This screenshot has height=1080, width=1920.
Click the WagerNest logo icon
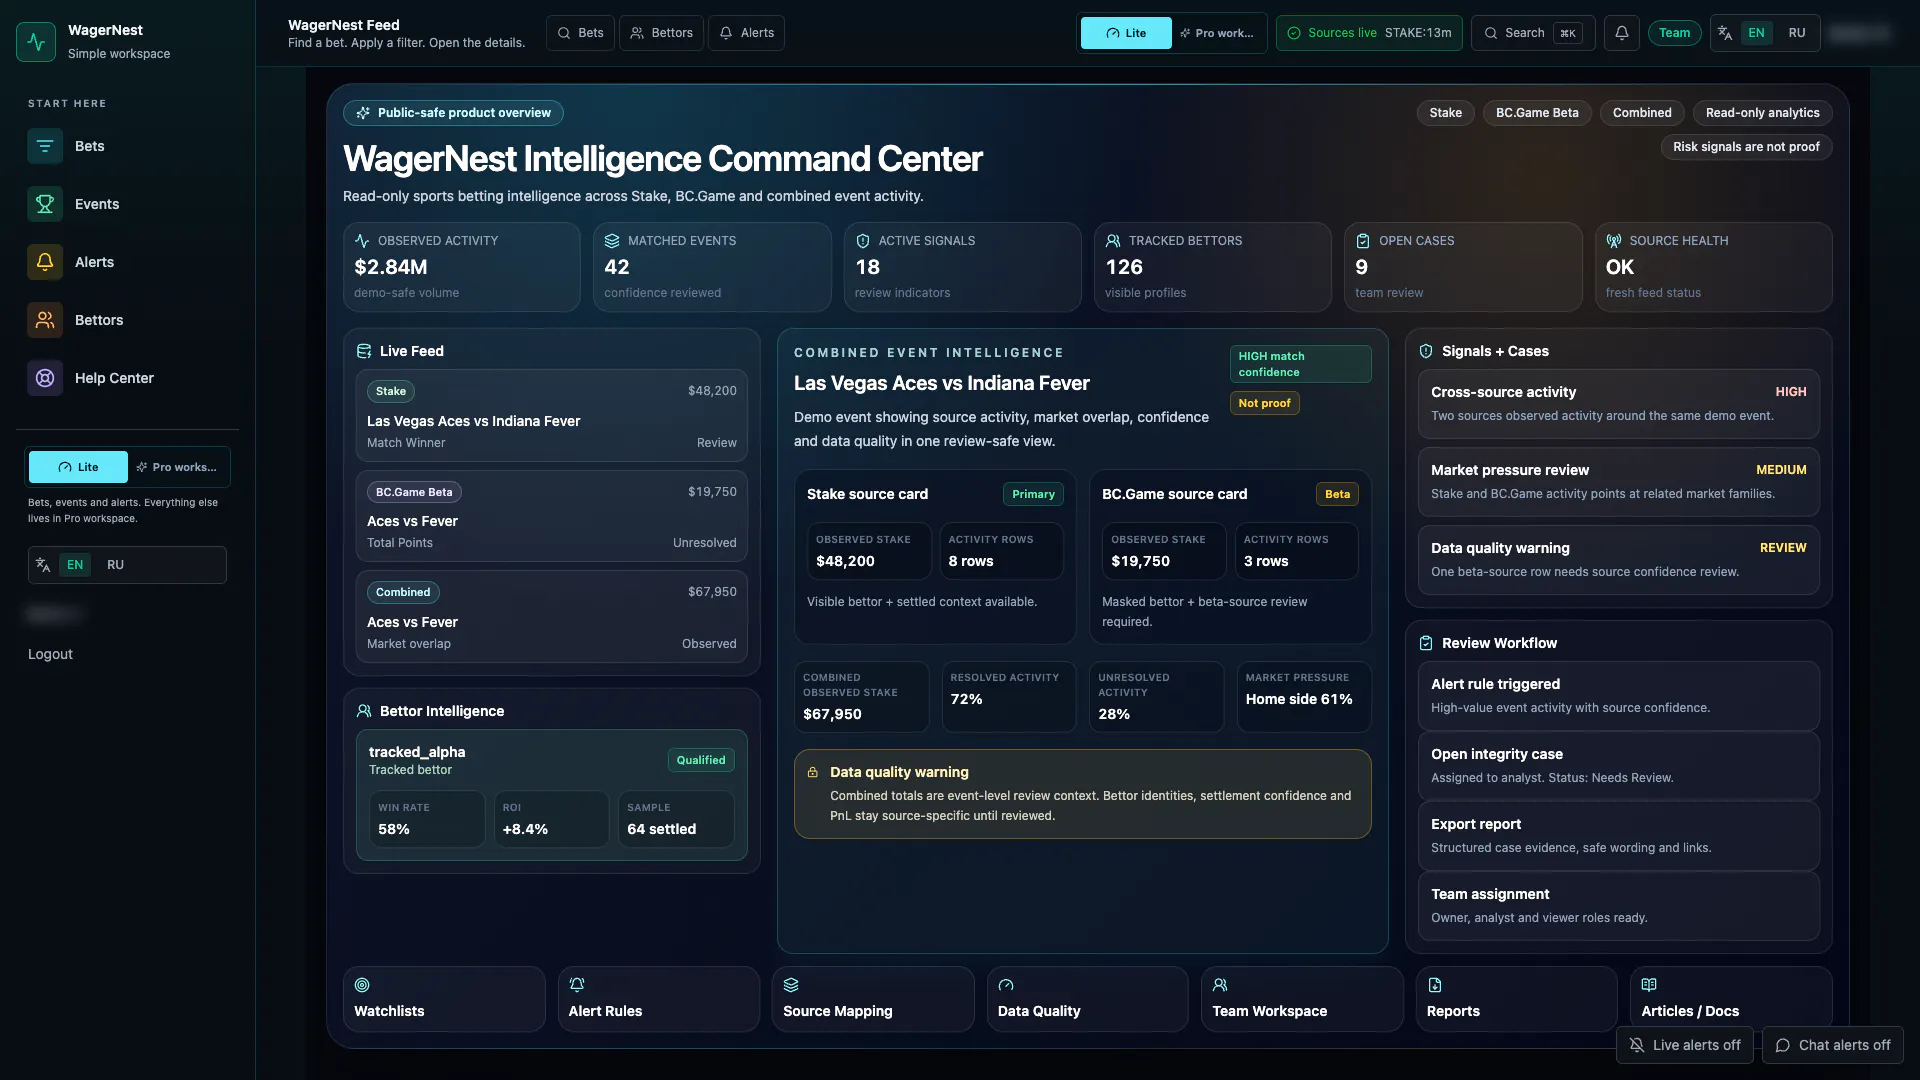pyautogui.click(x=36, y=42)
